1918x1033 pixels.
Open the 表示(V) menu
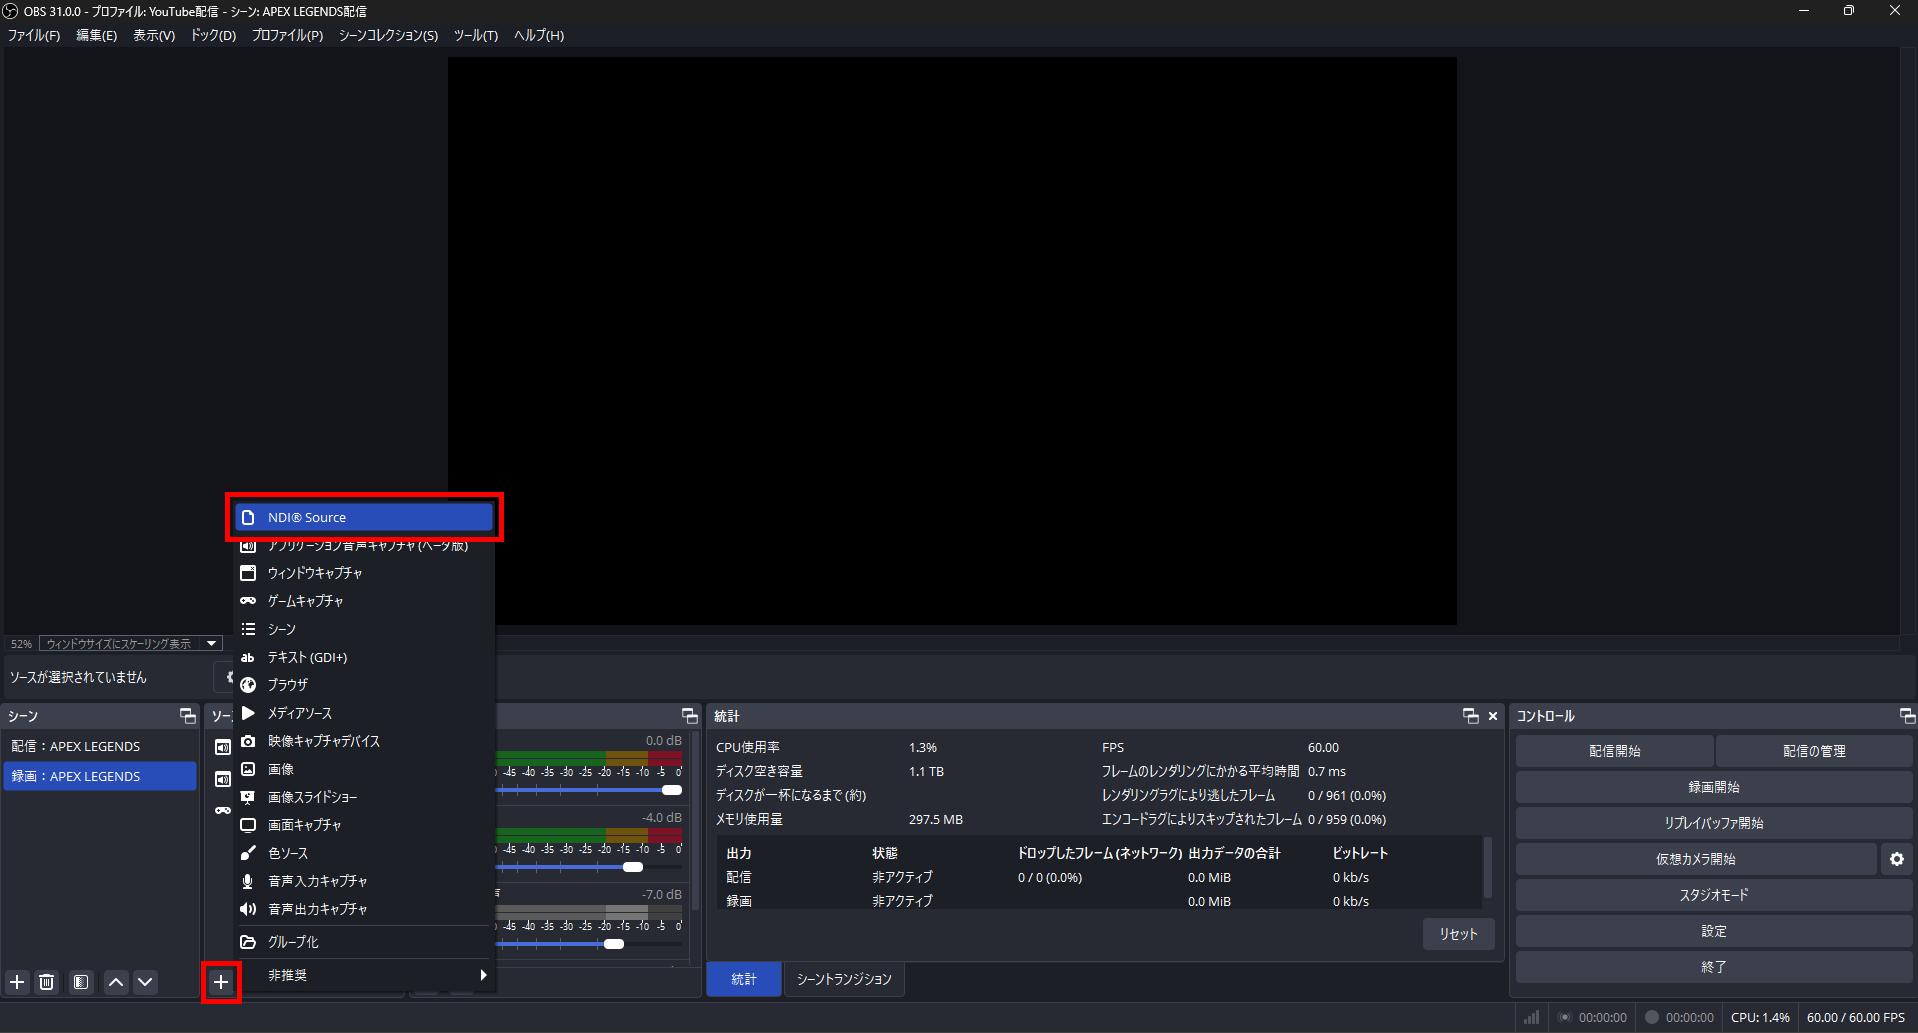pyautogui.click(x=154, y=35)
